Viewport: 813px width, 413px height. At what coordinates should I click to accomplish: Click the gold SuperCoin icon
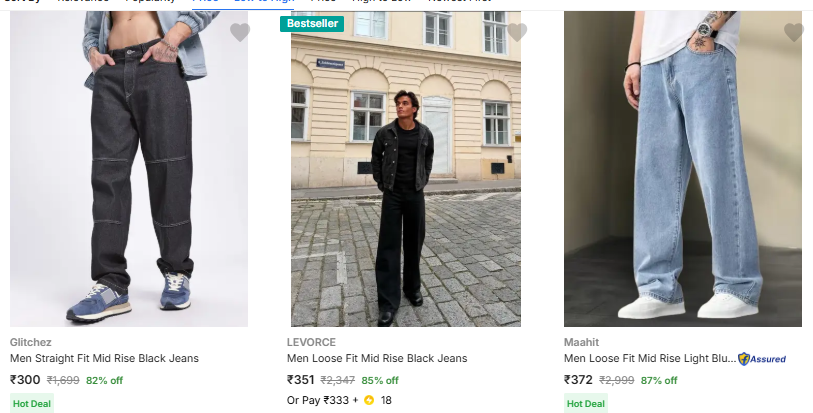pos(369,401)
